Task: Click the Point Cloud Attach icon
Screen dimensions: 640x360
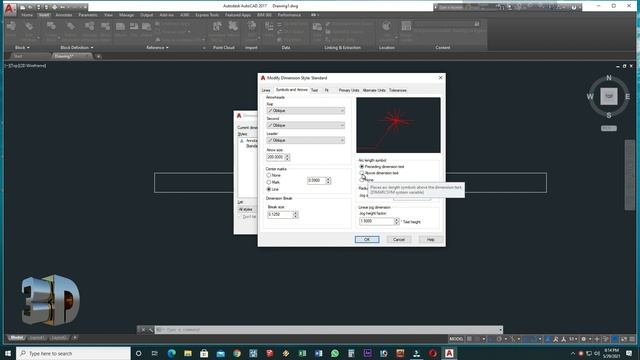Action: [x=218, y=27]
